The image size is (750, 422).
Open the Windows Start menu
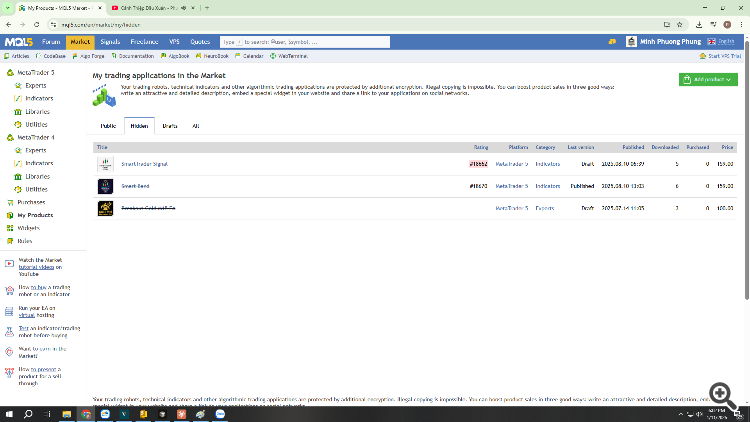[x=9, y=414]
